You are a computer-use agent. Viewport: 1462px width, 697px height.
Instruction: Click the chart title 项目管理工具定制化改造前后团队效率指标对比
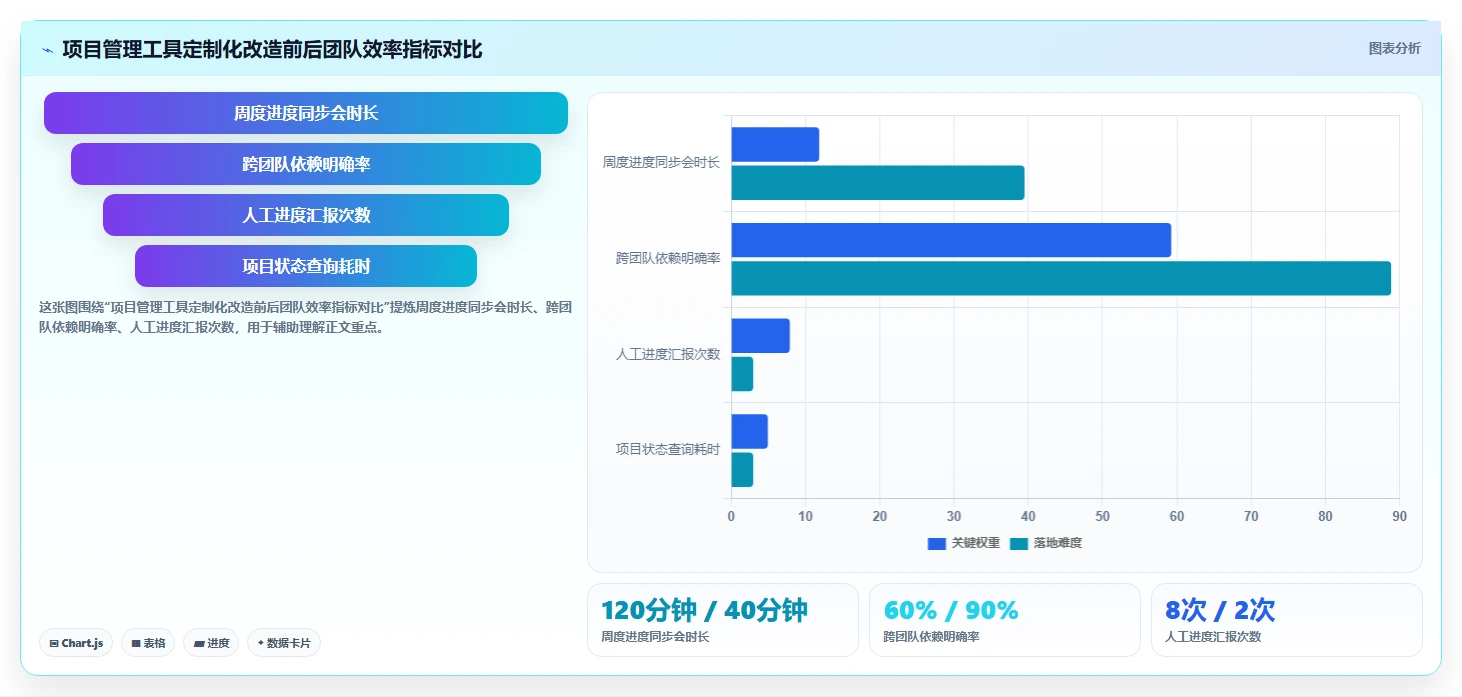click(x=272, y=49)
